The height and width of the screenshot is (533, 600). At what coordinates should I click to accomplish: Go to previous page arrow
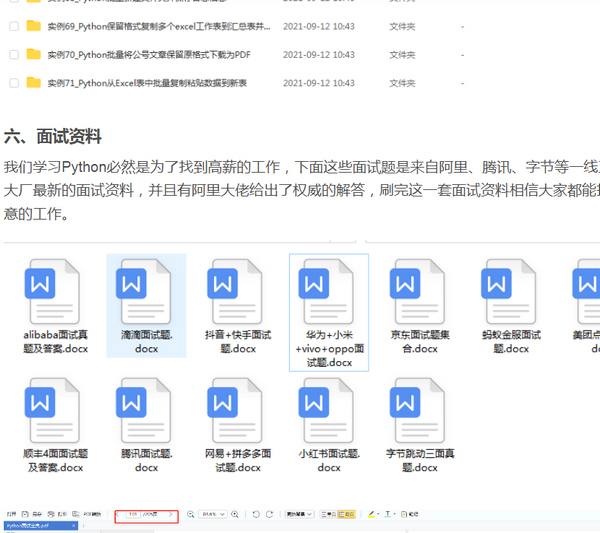[118, 514]
